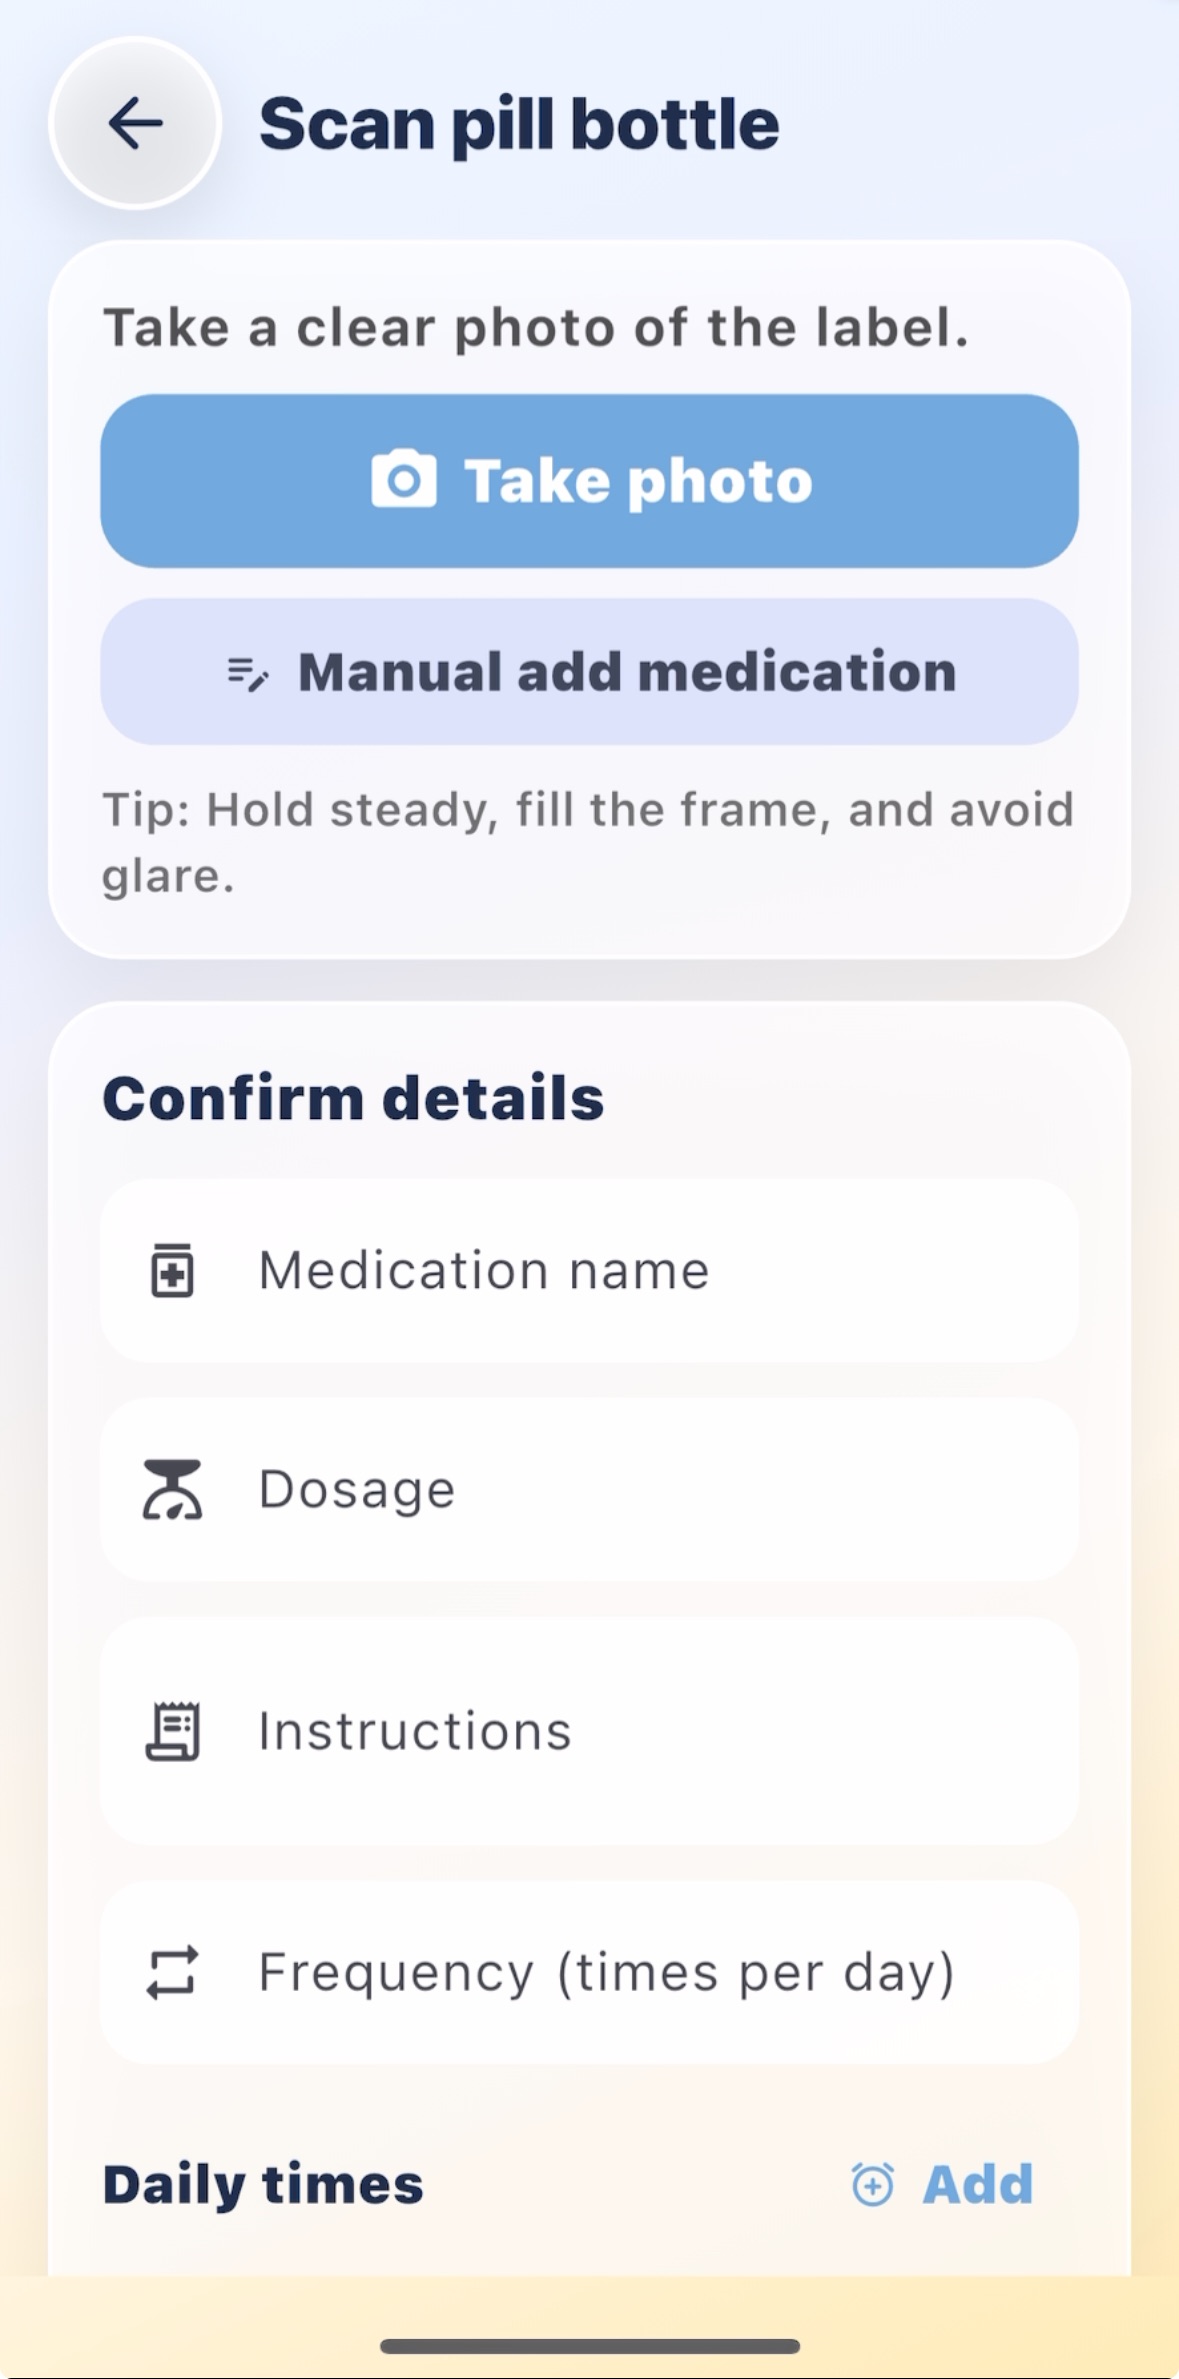Tap the dosage scale icon
The width and height of the screenshot is (1179, 2379).
pyautogui.click(x=172, y=1489)
